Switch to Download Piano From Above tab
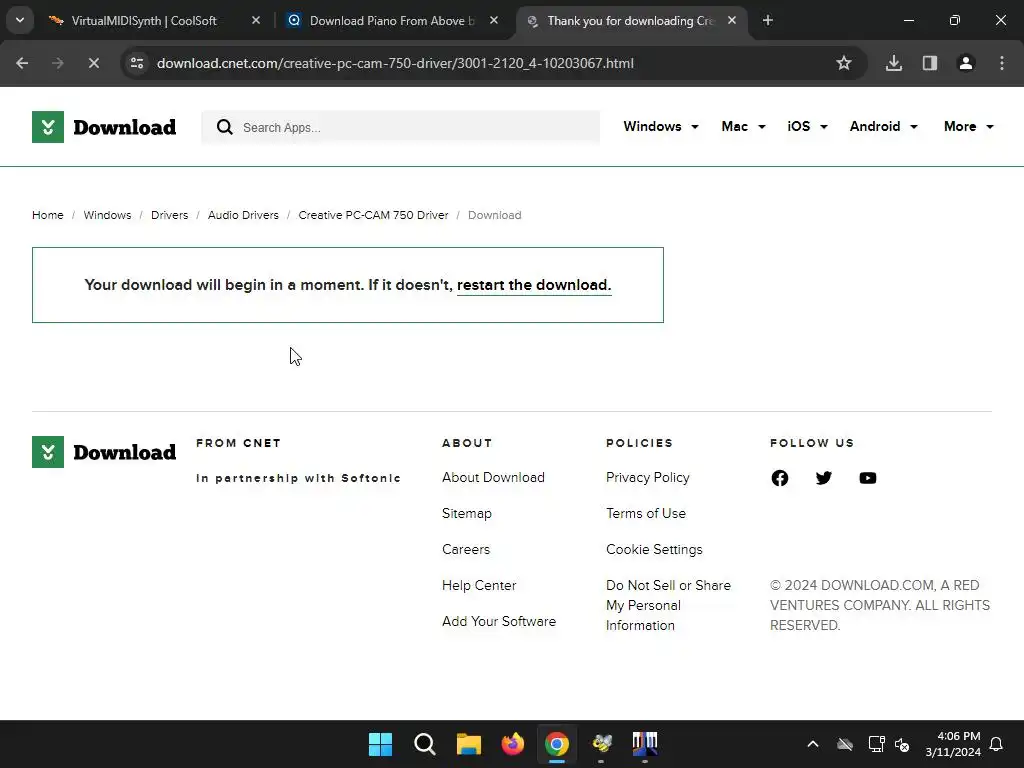Image resolution: width=1024 pixels, height=768 pixels. click(x=392, y=21)
